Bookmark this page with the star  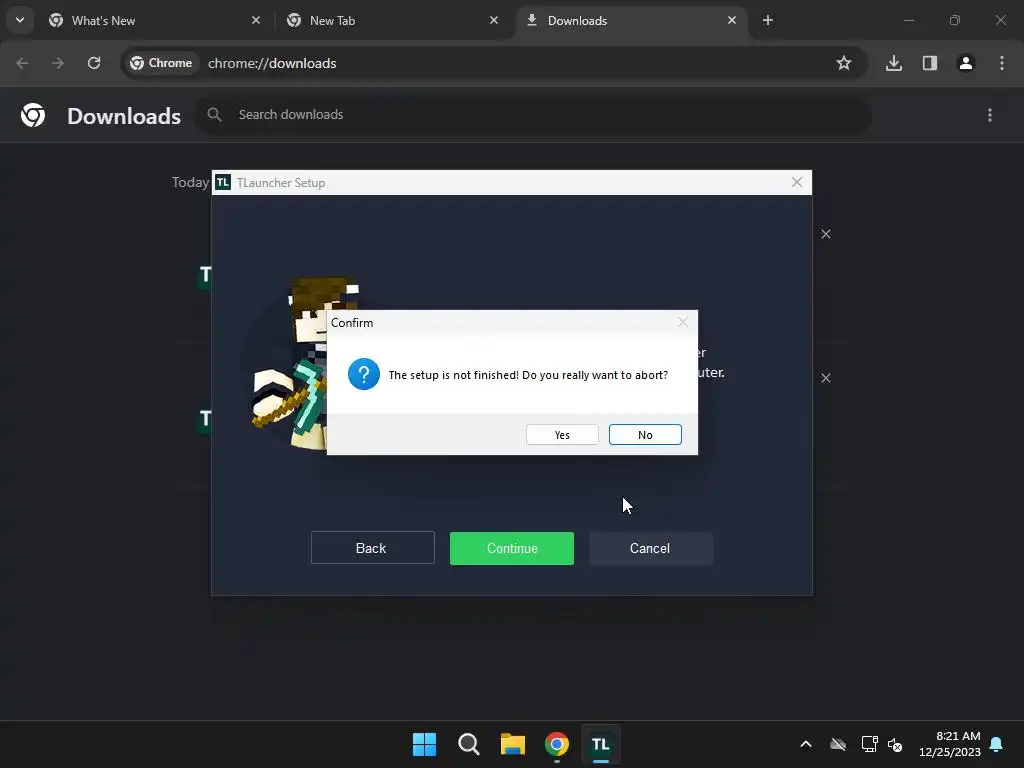click(x=844, y=63)
